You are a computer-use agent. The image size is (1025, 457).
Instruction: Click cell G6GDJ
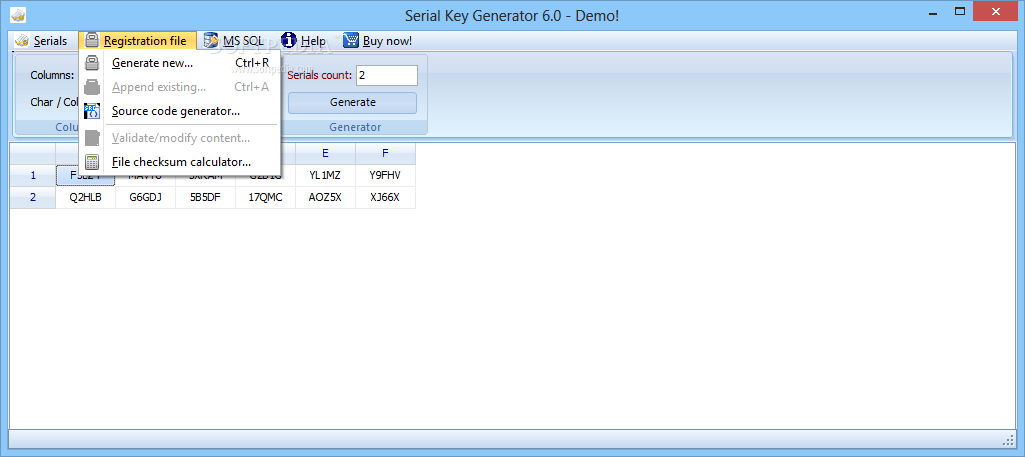tap(145, 197)
